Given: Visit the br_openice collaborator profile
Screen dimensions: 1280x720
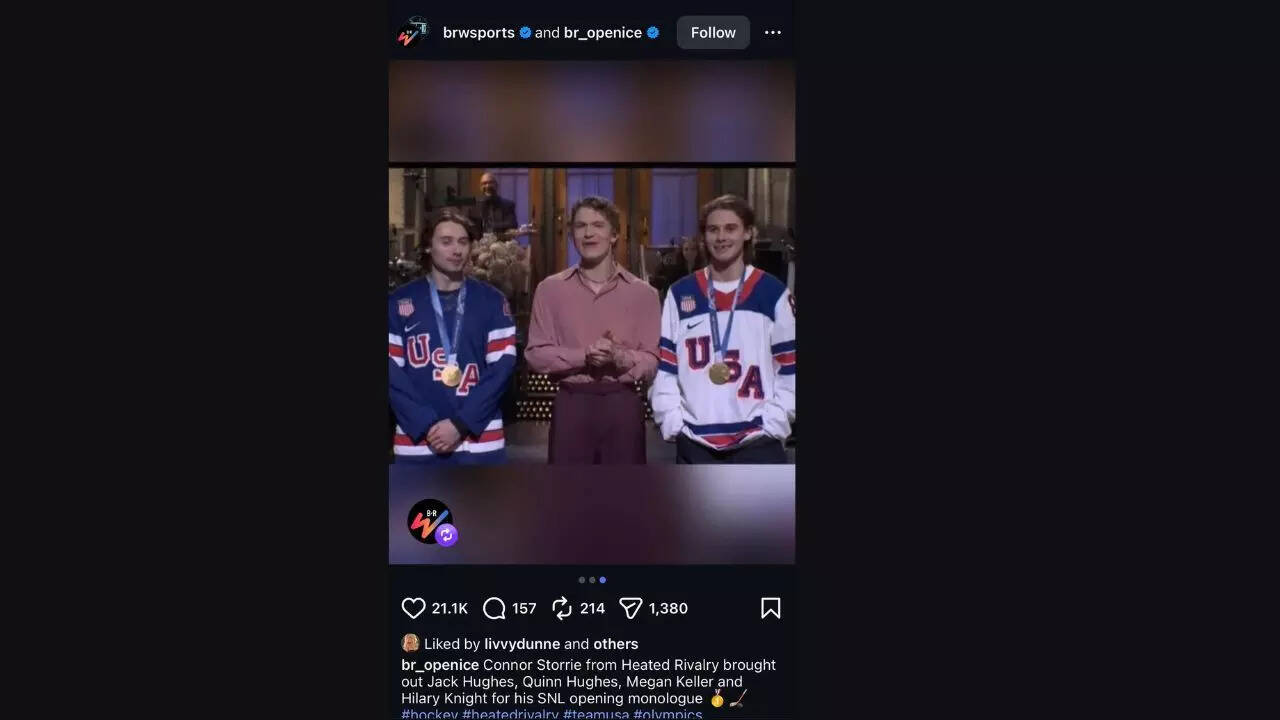Looking at the screenshot, I should [x=603, y=32].
